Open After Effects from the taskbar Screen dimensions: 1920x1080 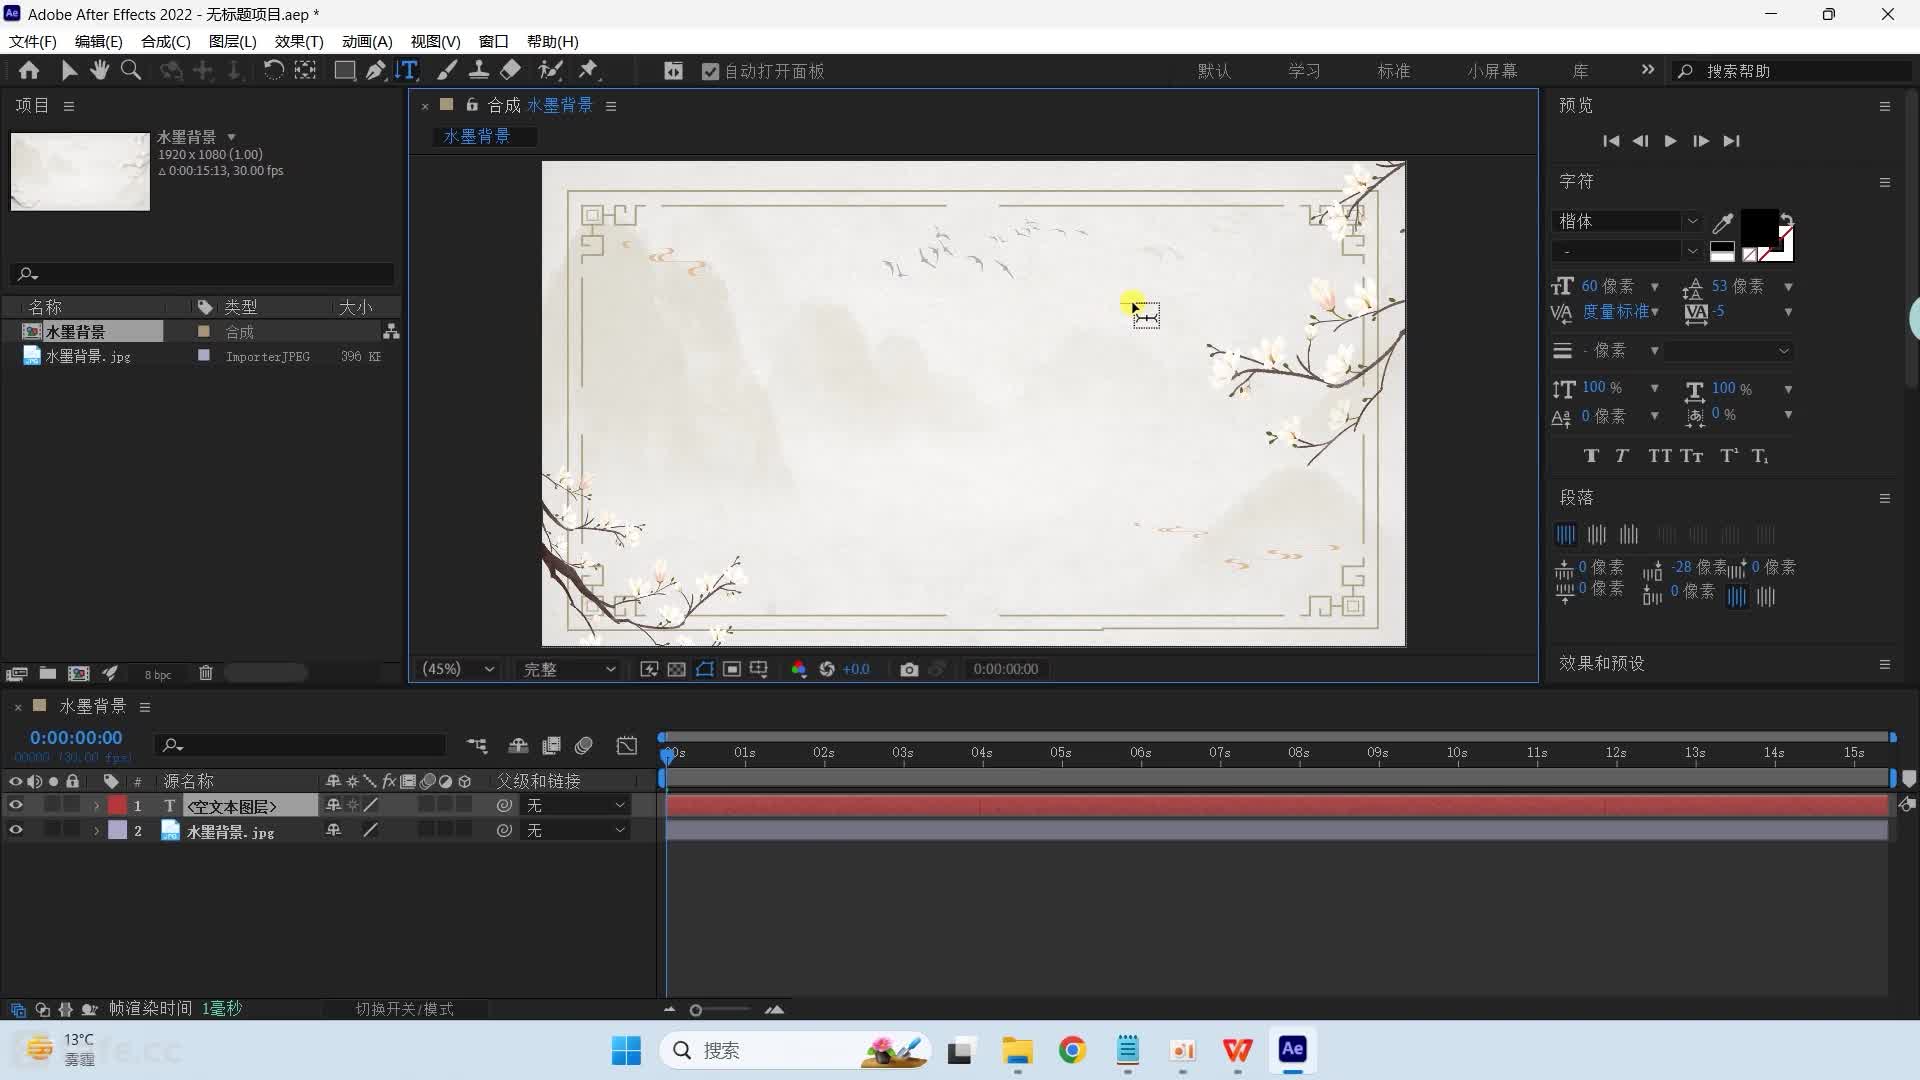(x=1292, y=1049)
